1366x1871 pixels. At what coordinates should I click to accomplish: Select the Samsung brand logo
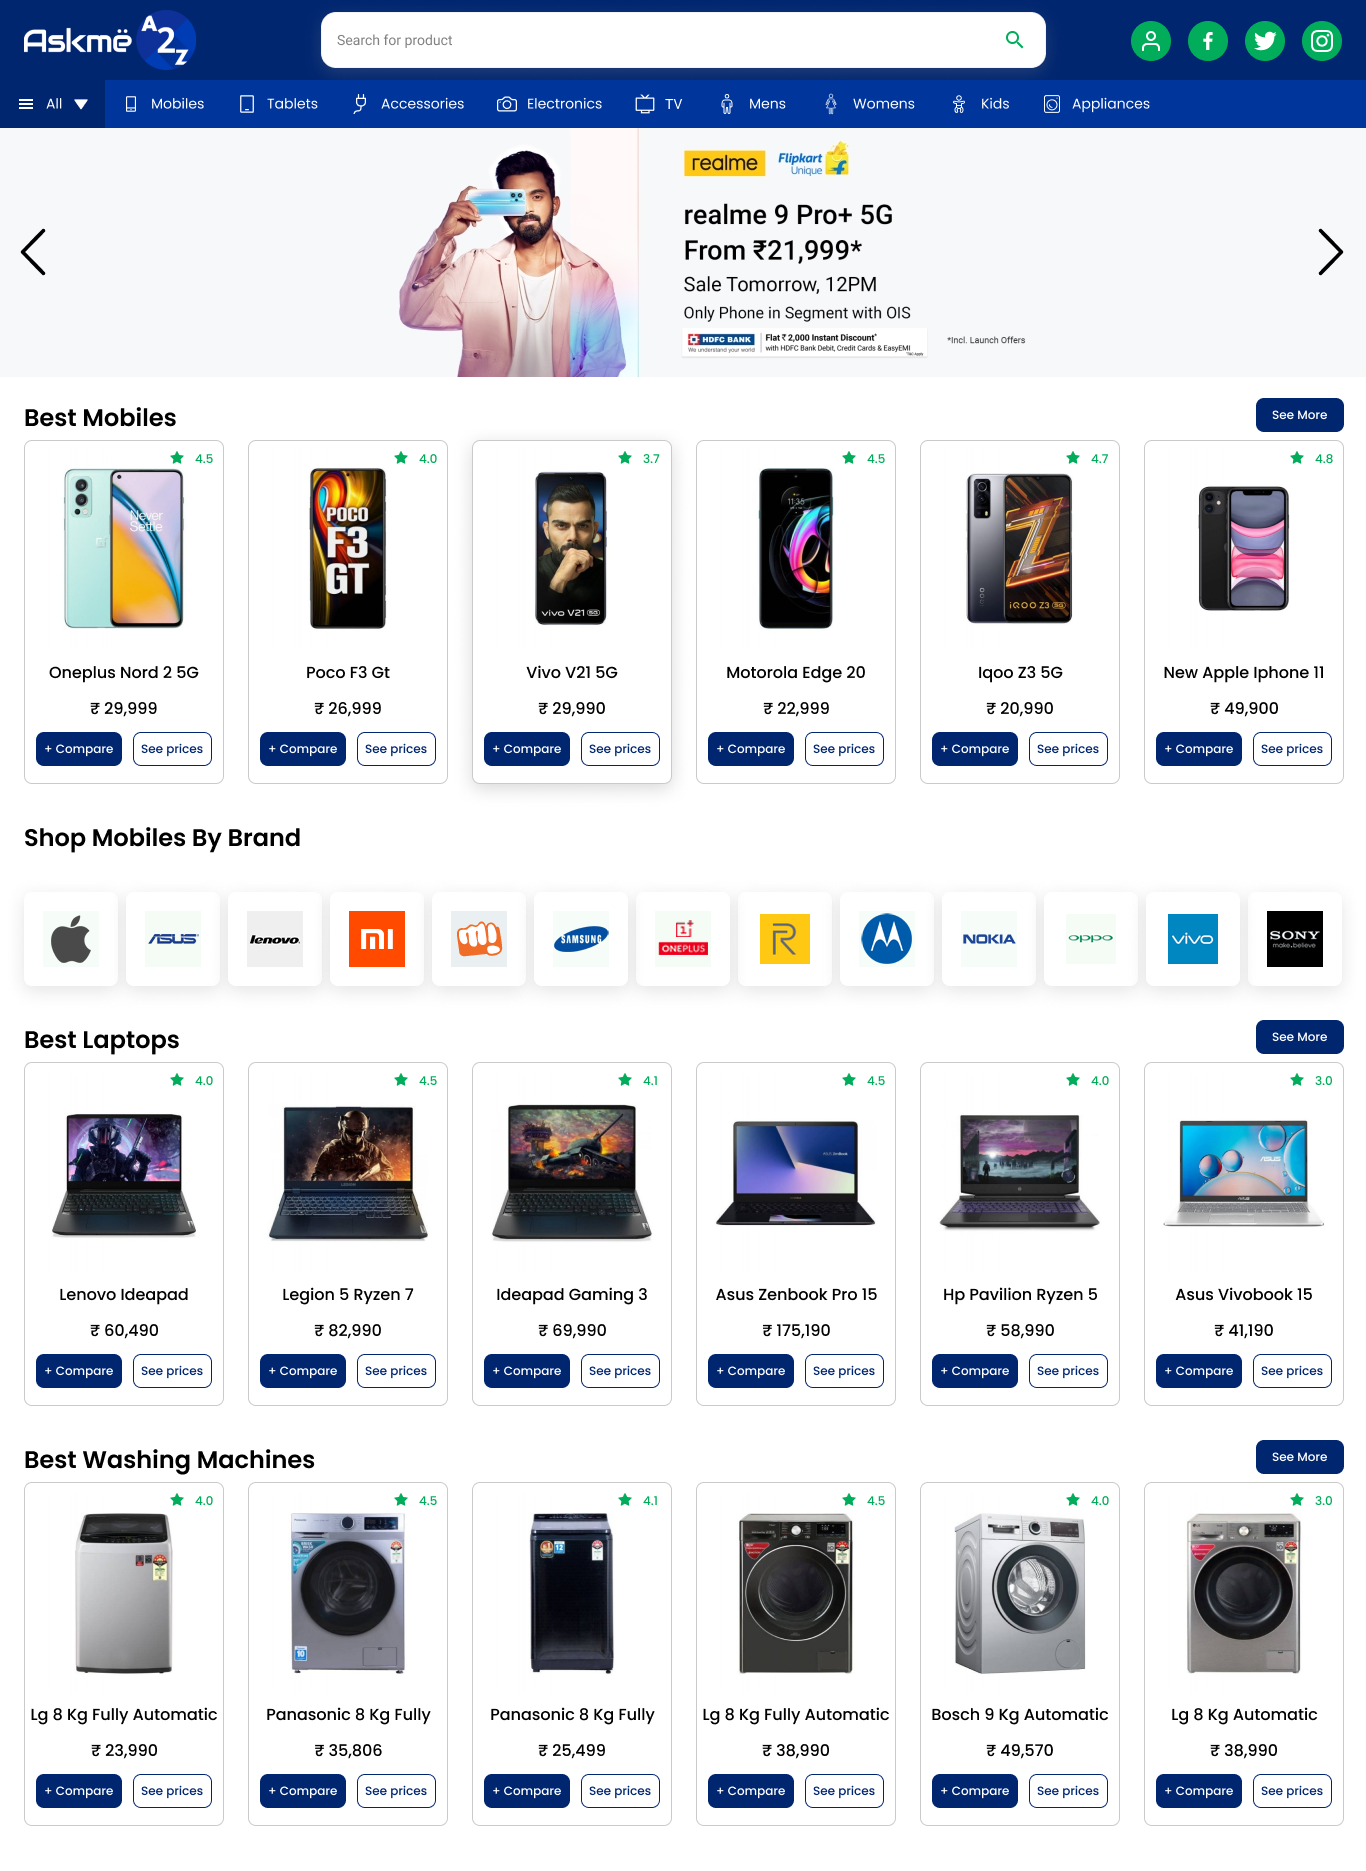click(x=581, y=939)
